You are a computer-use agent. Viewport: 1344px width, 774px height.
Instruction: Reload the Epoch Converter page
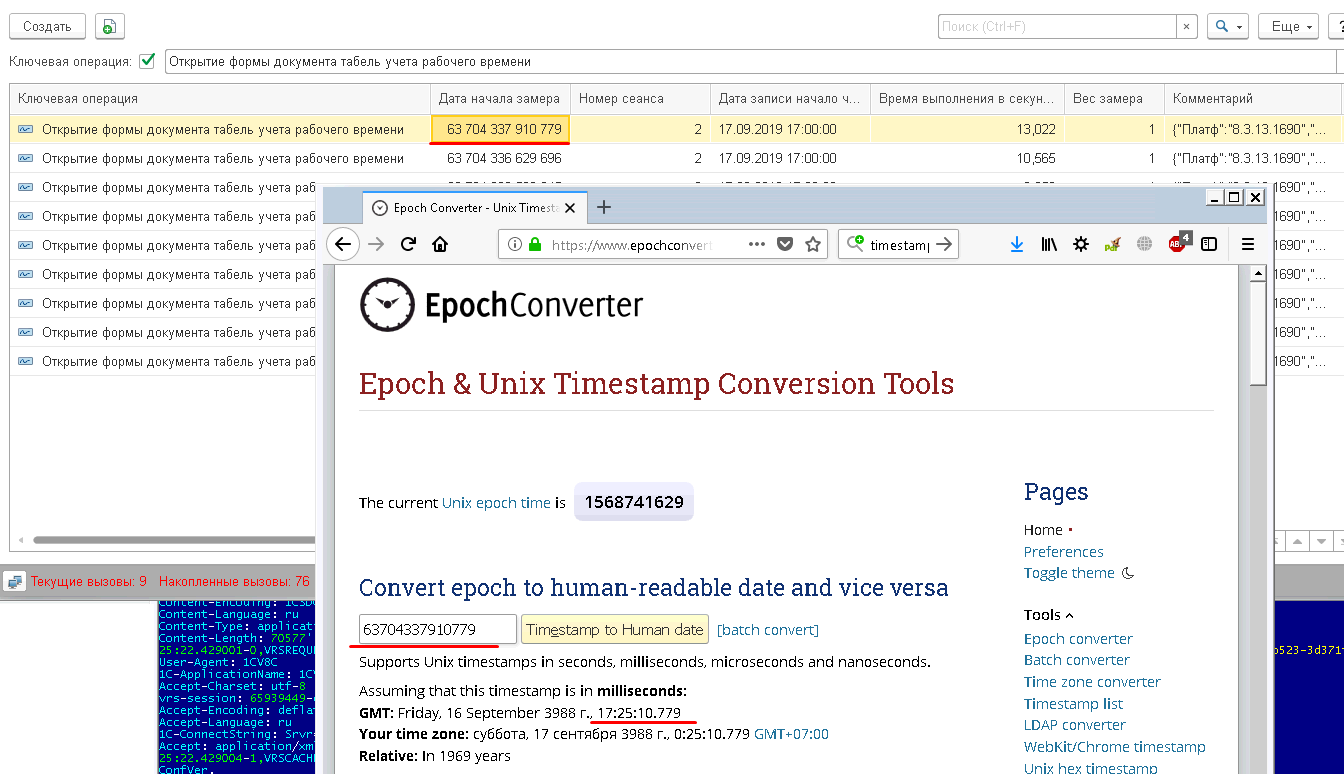click(x=408, y=244)
